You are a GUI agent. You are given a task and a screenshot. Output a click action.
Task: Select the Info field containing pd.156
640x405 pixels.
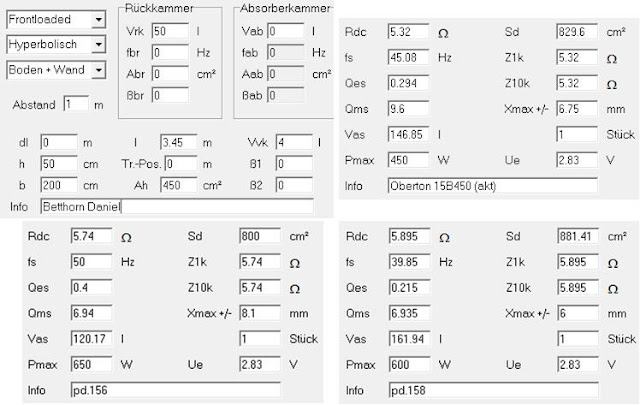pyautogui.click(x=176, y=390)
